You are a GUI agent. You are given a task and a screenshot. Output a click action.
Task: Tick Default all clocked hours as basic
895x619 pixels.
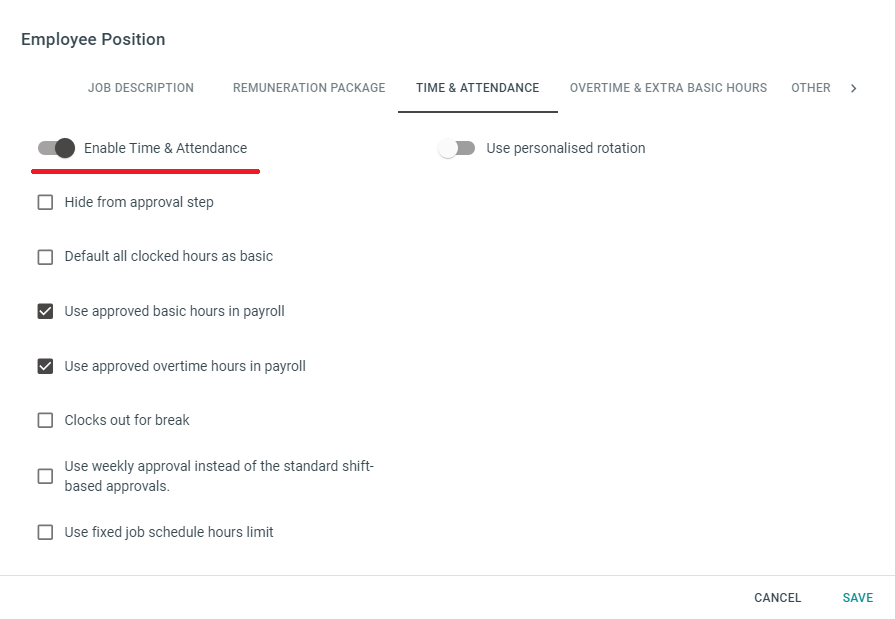[45, 257]
